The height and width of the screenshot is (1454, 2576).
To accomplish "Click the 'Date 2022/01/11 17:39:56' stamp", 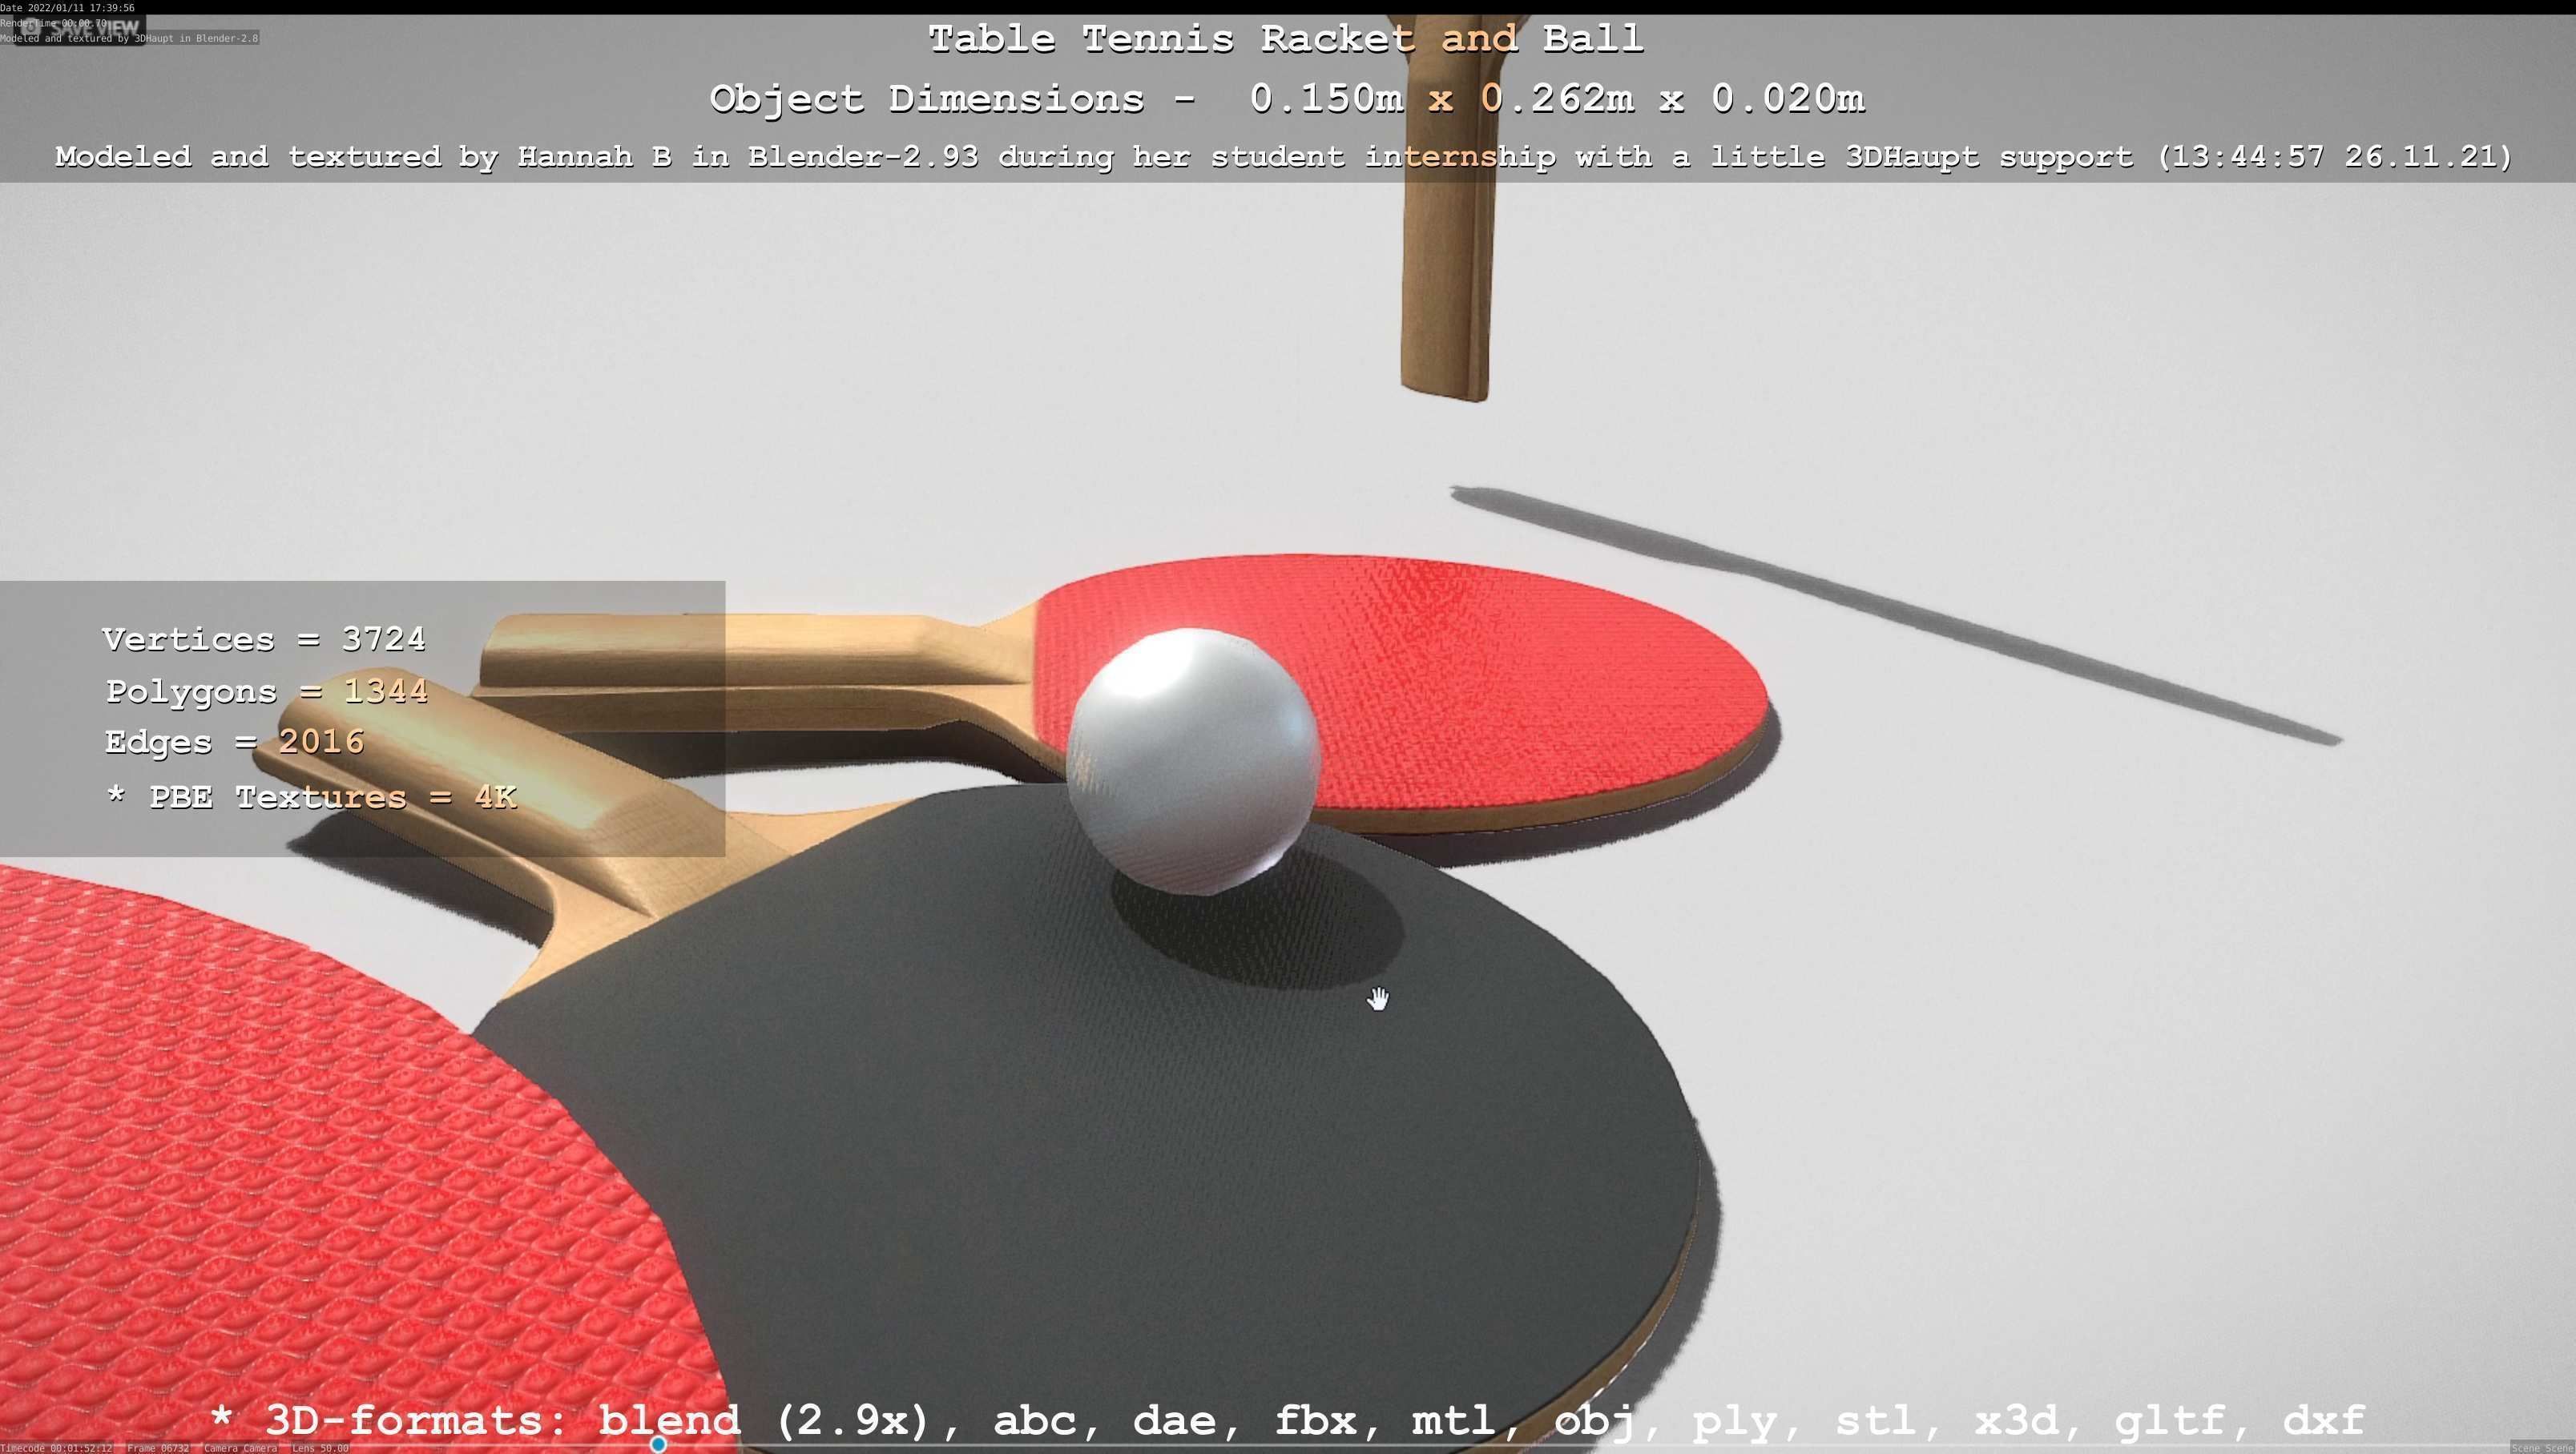I will (x=67, y=8).
